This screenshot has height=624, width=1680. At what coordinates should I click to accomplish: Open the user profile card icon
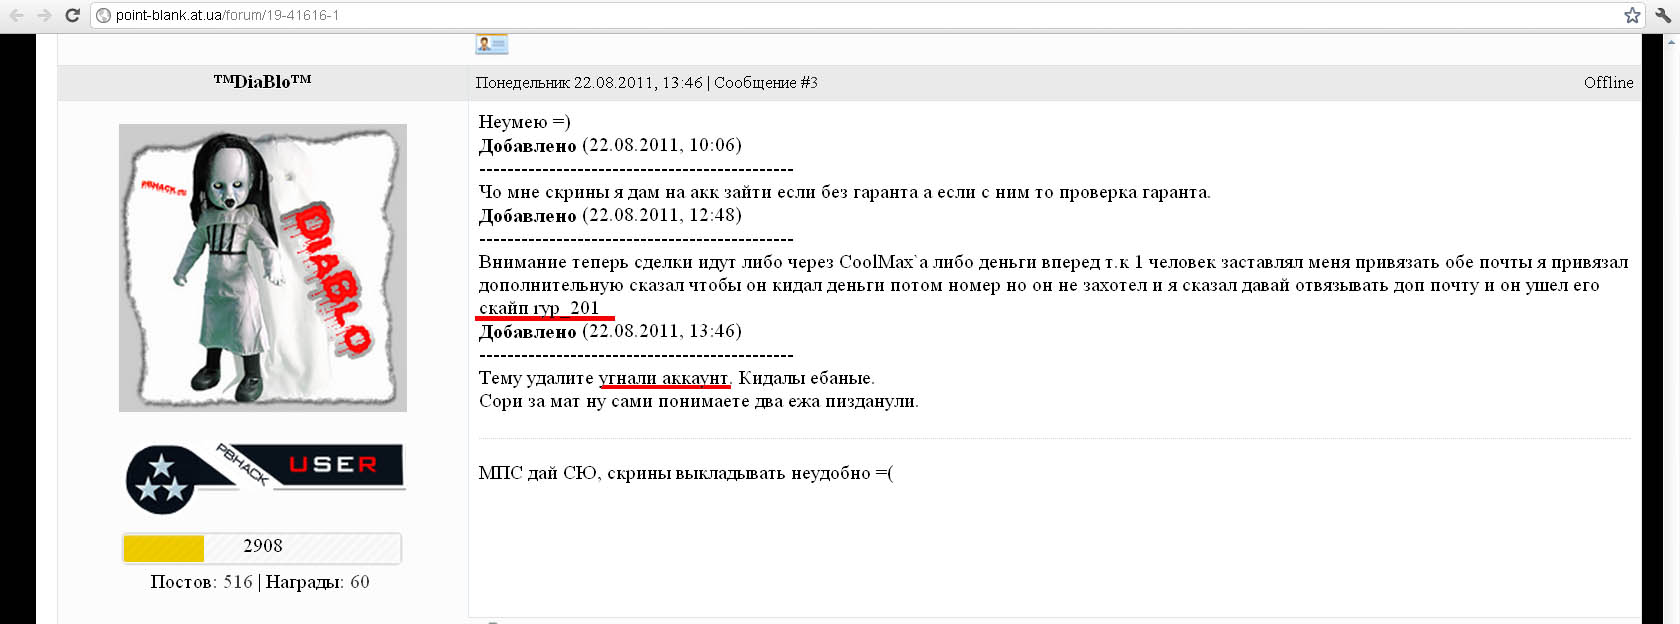click(491, 44)
